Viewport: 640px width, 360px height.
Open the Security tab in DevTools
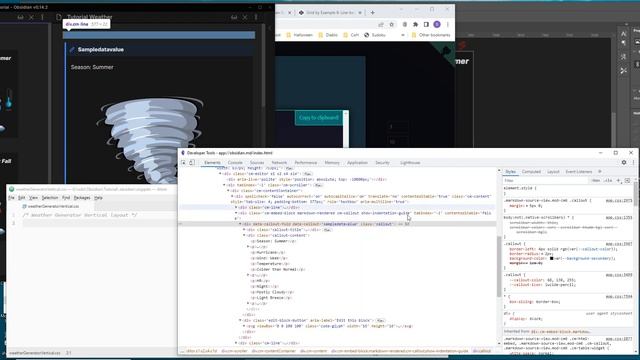pyautogui.click(x=382, y=162)
